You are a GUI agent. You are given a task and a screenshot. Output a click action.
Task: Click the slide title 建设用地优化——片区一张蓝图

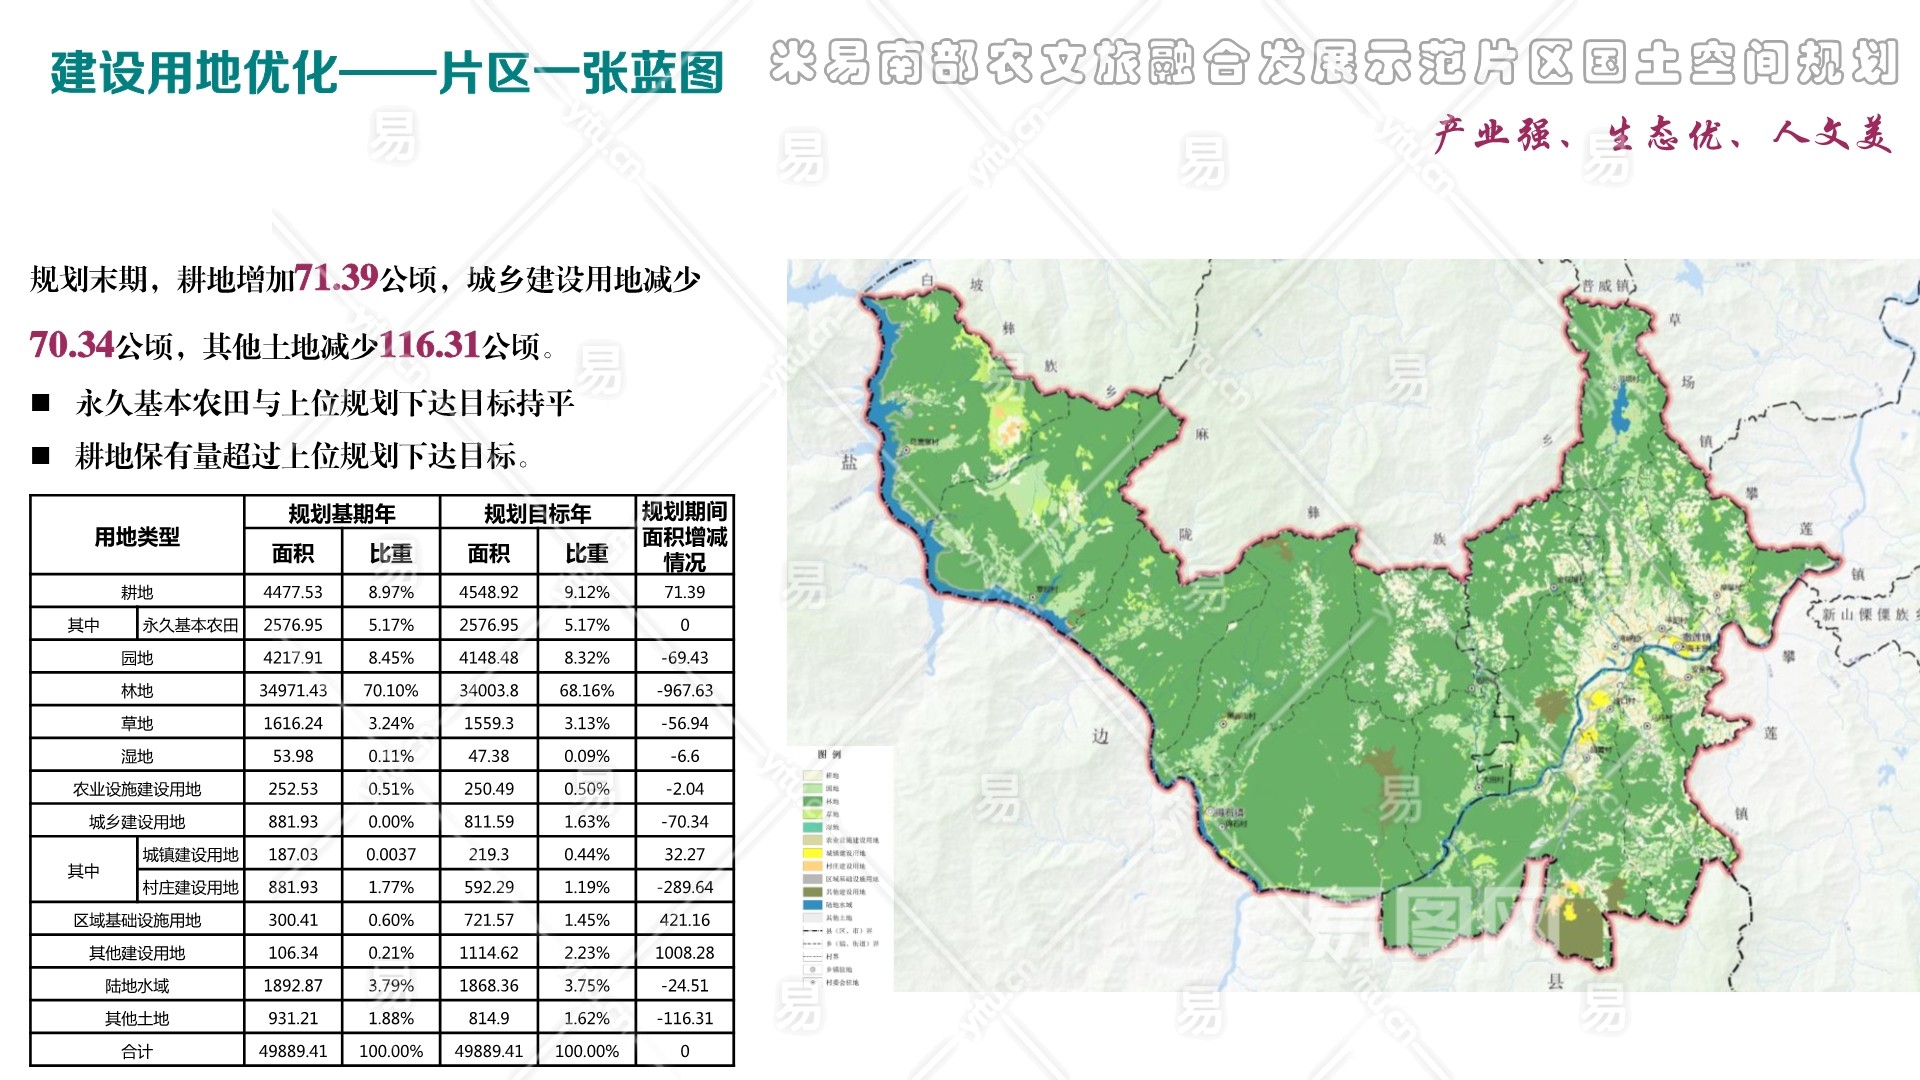coord(387,73)
